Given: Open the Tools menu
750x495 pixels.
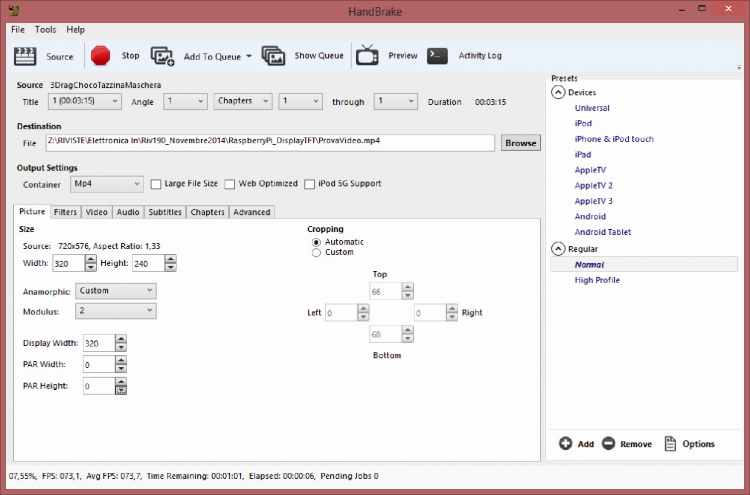Looking at the screenshot, I should coord(45,30).
